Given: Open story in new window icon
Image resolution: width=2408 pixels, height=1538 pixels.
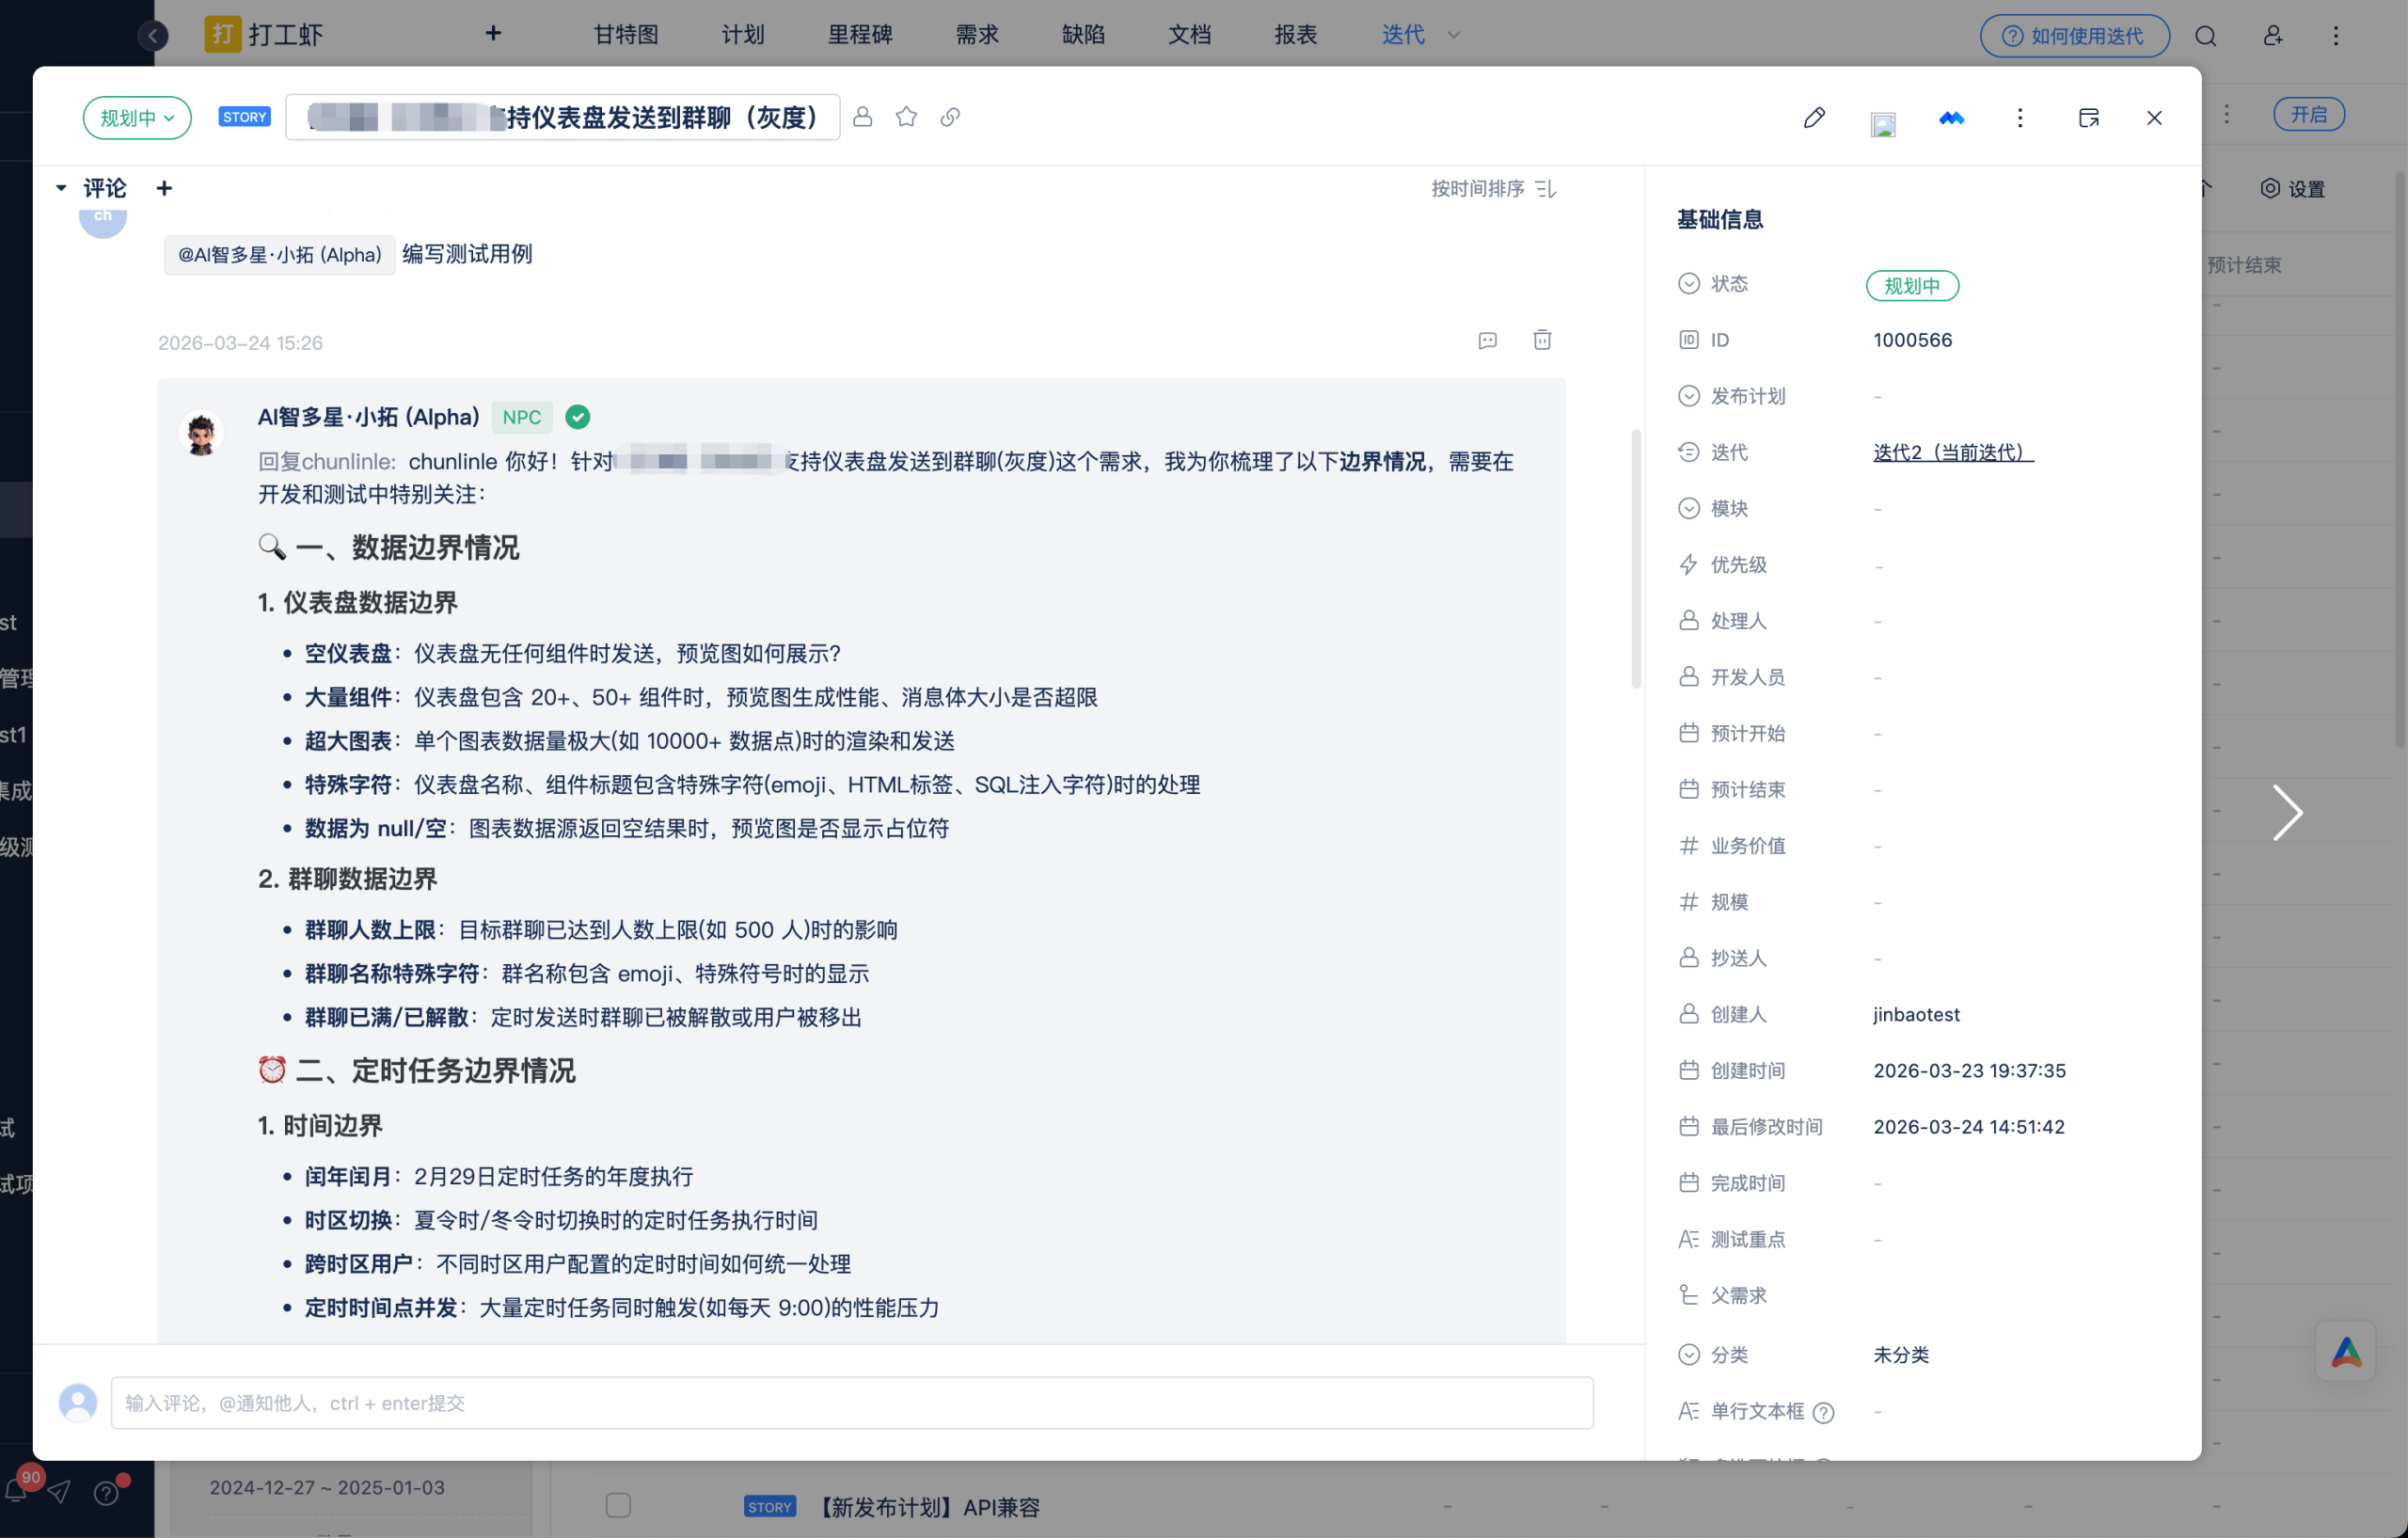Looking at the screenshot, I should click(x=2088, y=118).
